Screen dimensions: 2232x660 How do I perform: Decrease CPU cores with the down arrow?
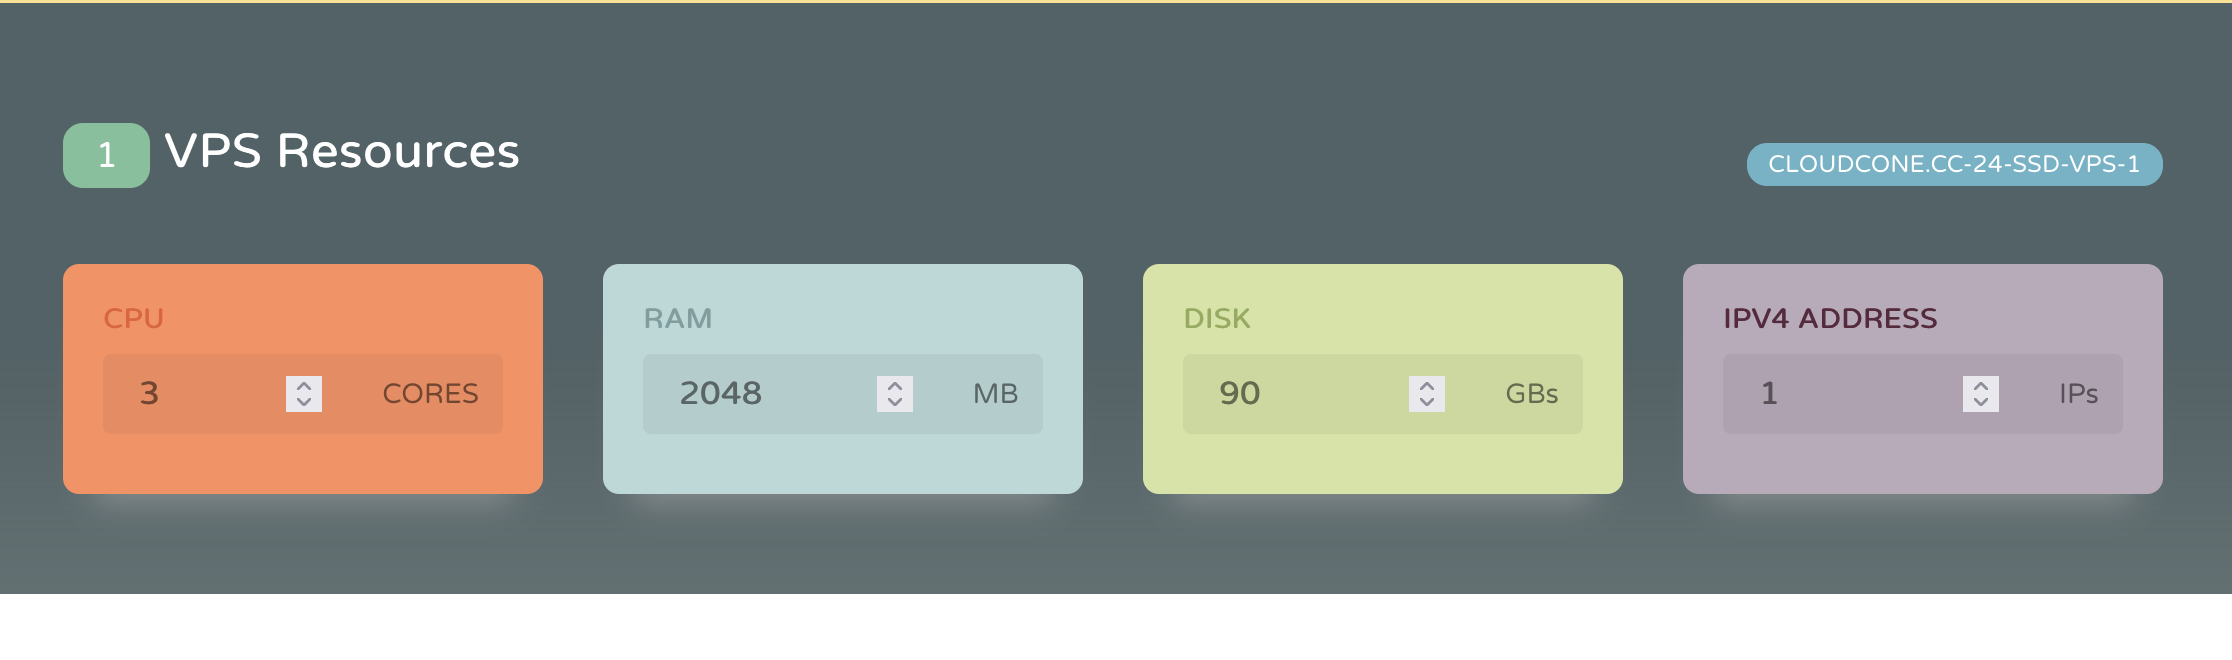304,402
